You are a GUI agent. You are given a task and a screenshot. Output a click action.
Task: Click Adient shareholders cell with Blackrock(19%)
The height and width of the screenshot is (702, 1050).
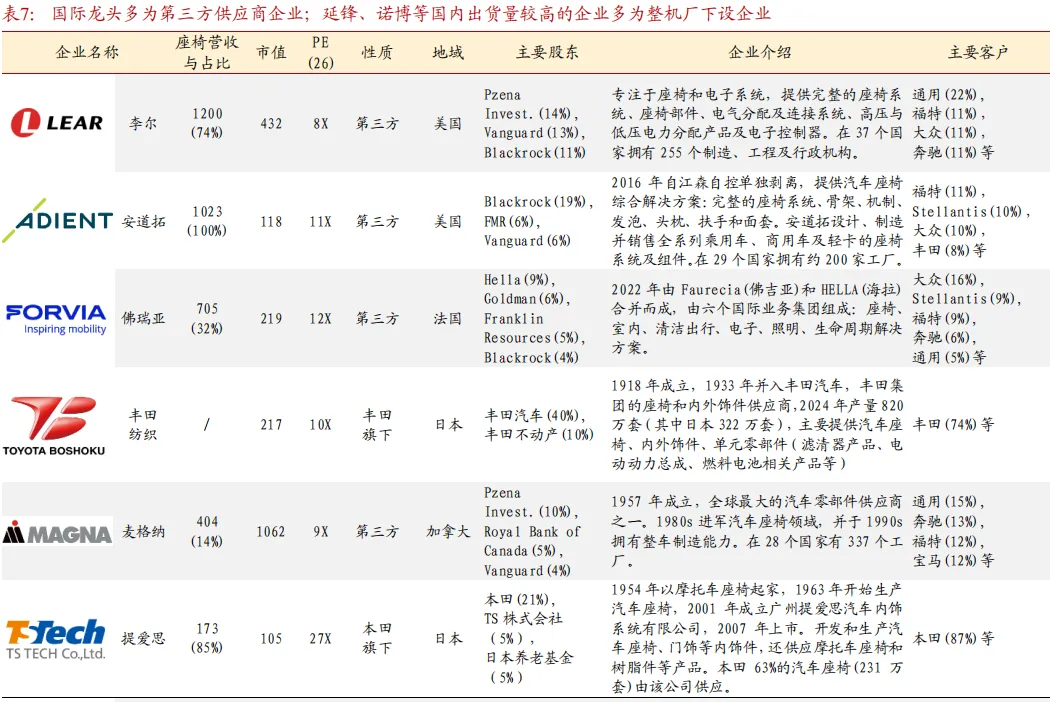click(x=538, y=221)
